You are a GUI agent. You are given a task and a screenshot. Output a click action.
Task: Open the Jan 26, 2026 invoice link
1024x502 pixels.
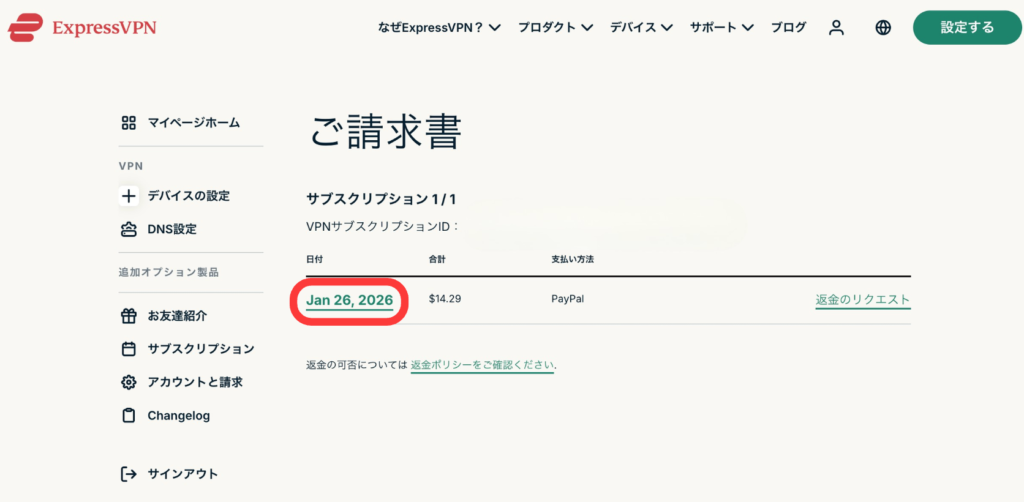point(349,299)
